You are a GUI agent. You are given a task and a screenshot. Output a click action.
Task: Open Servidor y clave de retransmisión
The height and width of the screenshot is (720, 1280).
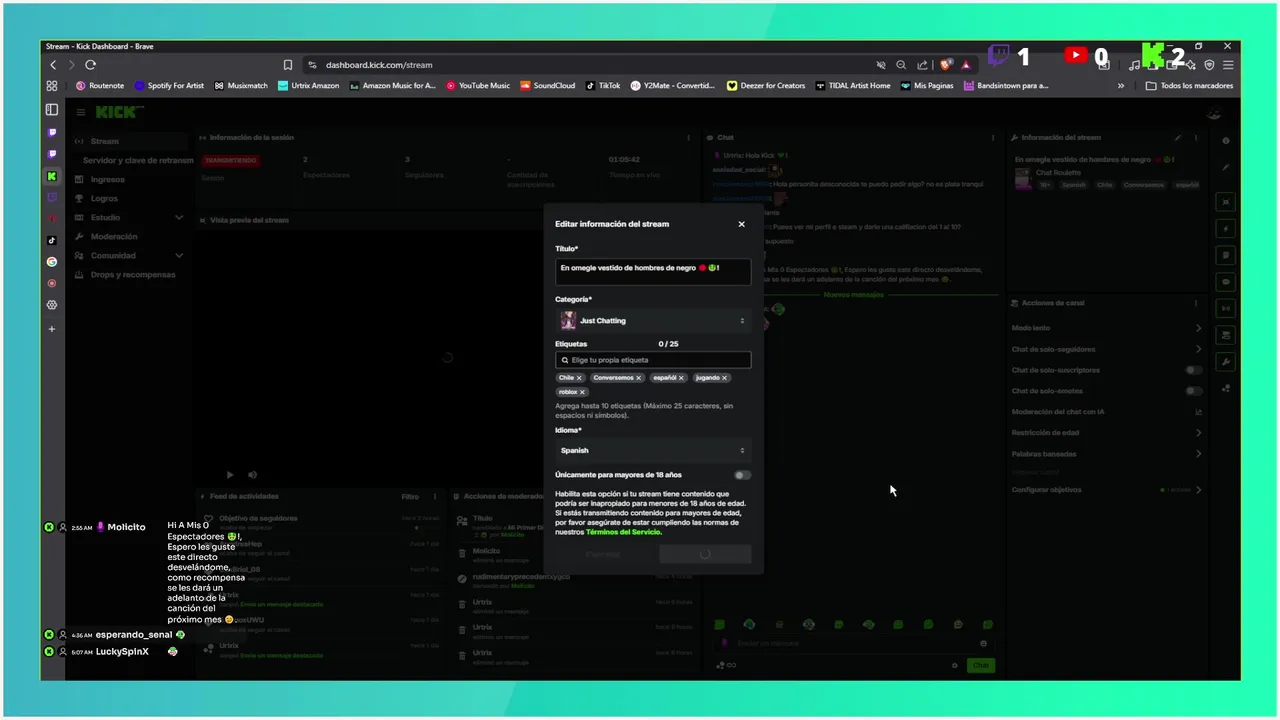tap(138, 160)
